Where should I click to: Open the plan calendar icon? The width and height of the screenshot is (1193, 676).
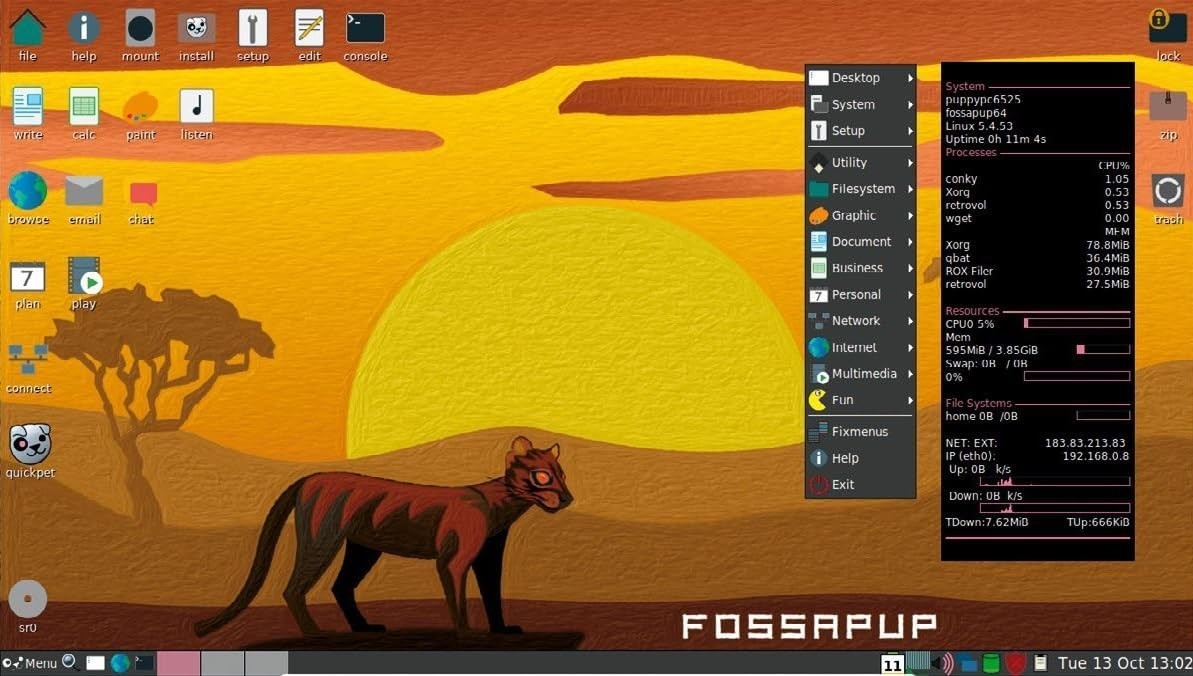pyautogui.click(x=27, y=276)
